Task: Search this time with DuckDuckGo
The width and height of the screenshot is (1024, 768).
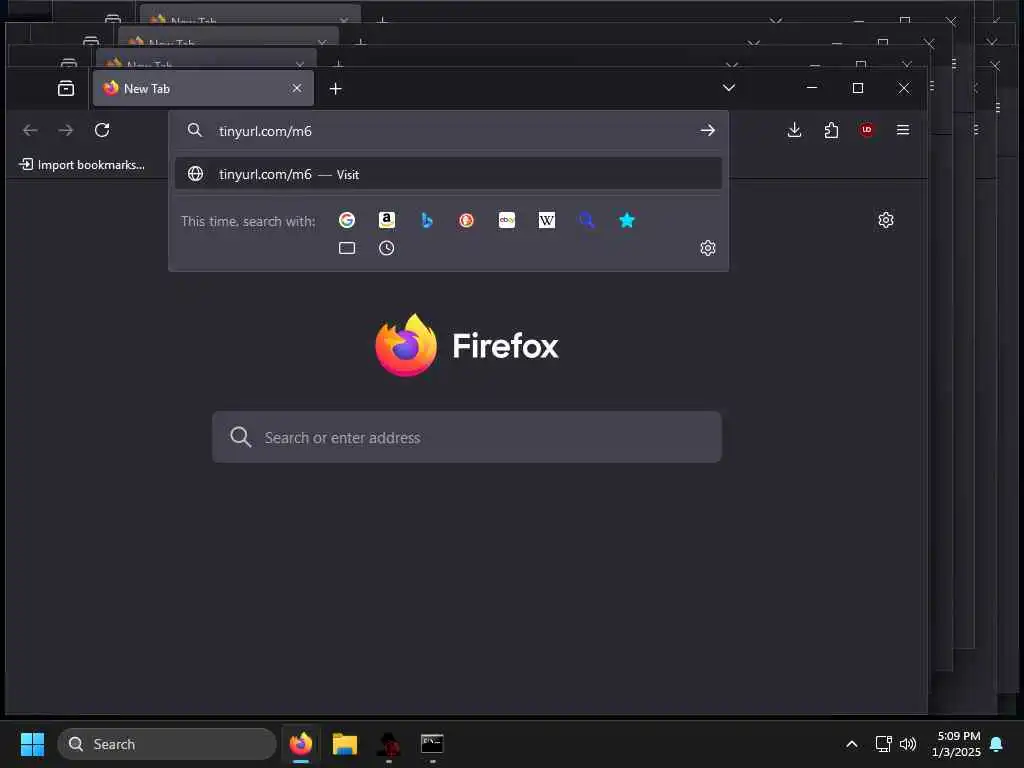Action: [x=466, y=220]
